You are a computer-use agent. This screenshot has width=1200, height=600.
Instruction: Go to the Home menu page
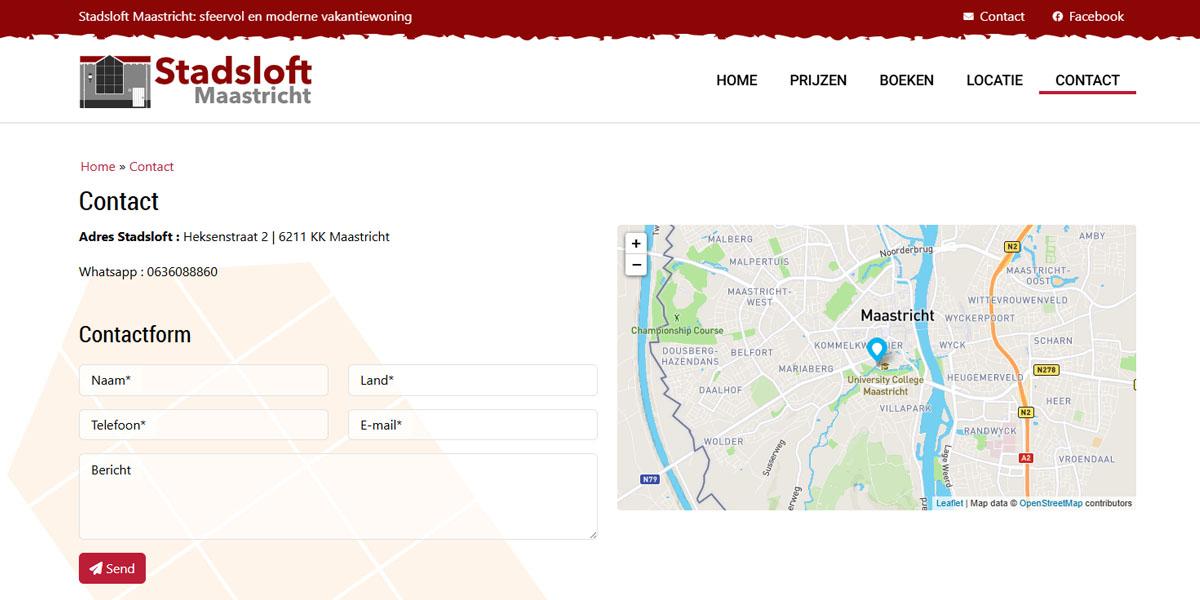(736, 80)
